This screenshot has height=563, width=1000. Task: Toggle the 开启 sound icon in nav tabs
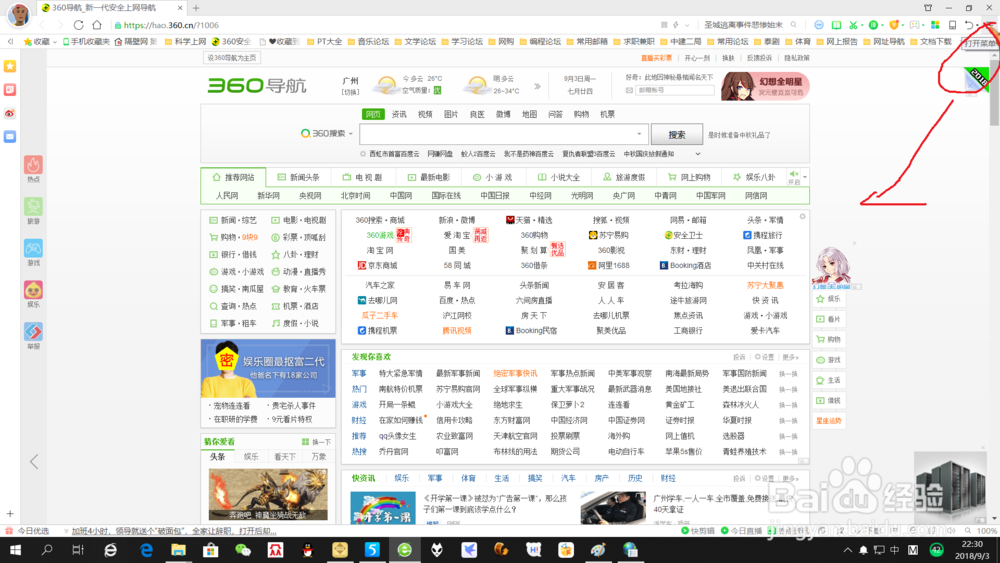pos(793,177)
